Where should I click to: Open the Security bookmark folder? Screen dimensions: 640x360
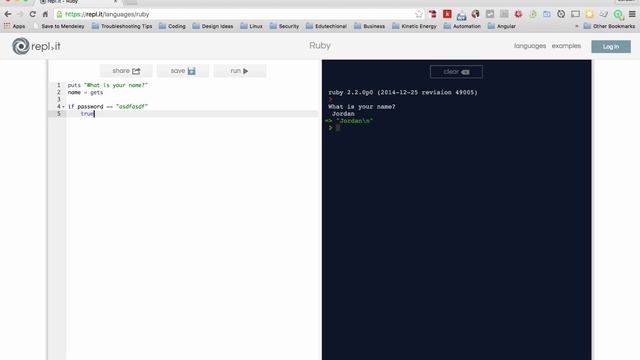284,26
